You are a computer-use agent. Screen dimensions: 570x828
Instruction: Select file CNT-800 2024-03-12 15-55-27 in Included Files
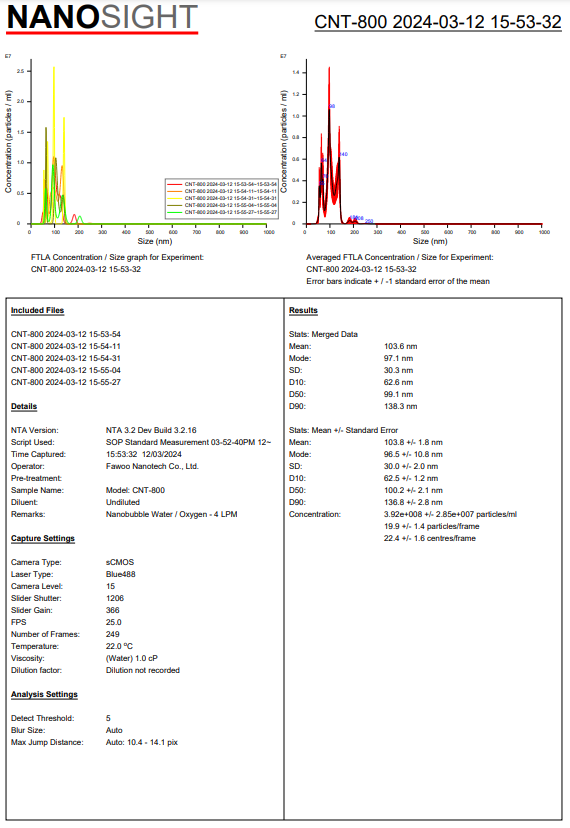(66, 382)
